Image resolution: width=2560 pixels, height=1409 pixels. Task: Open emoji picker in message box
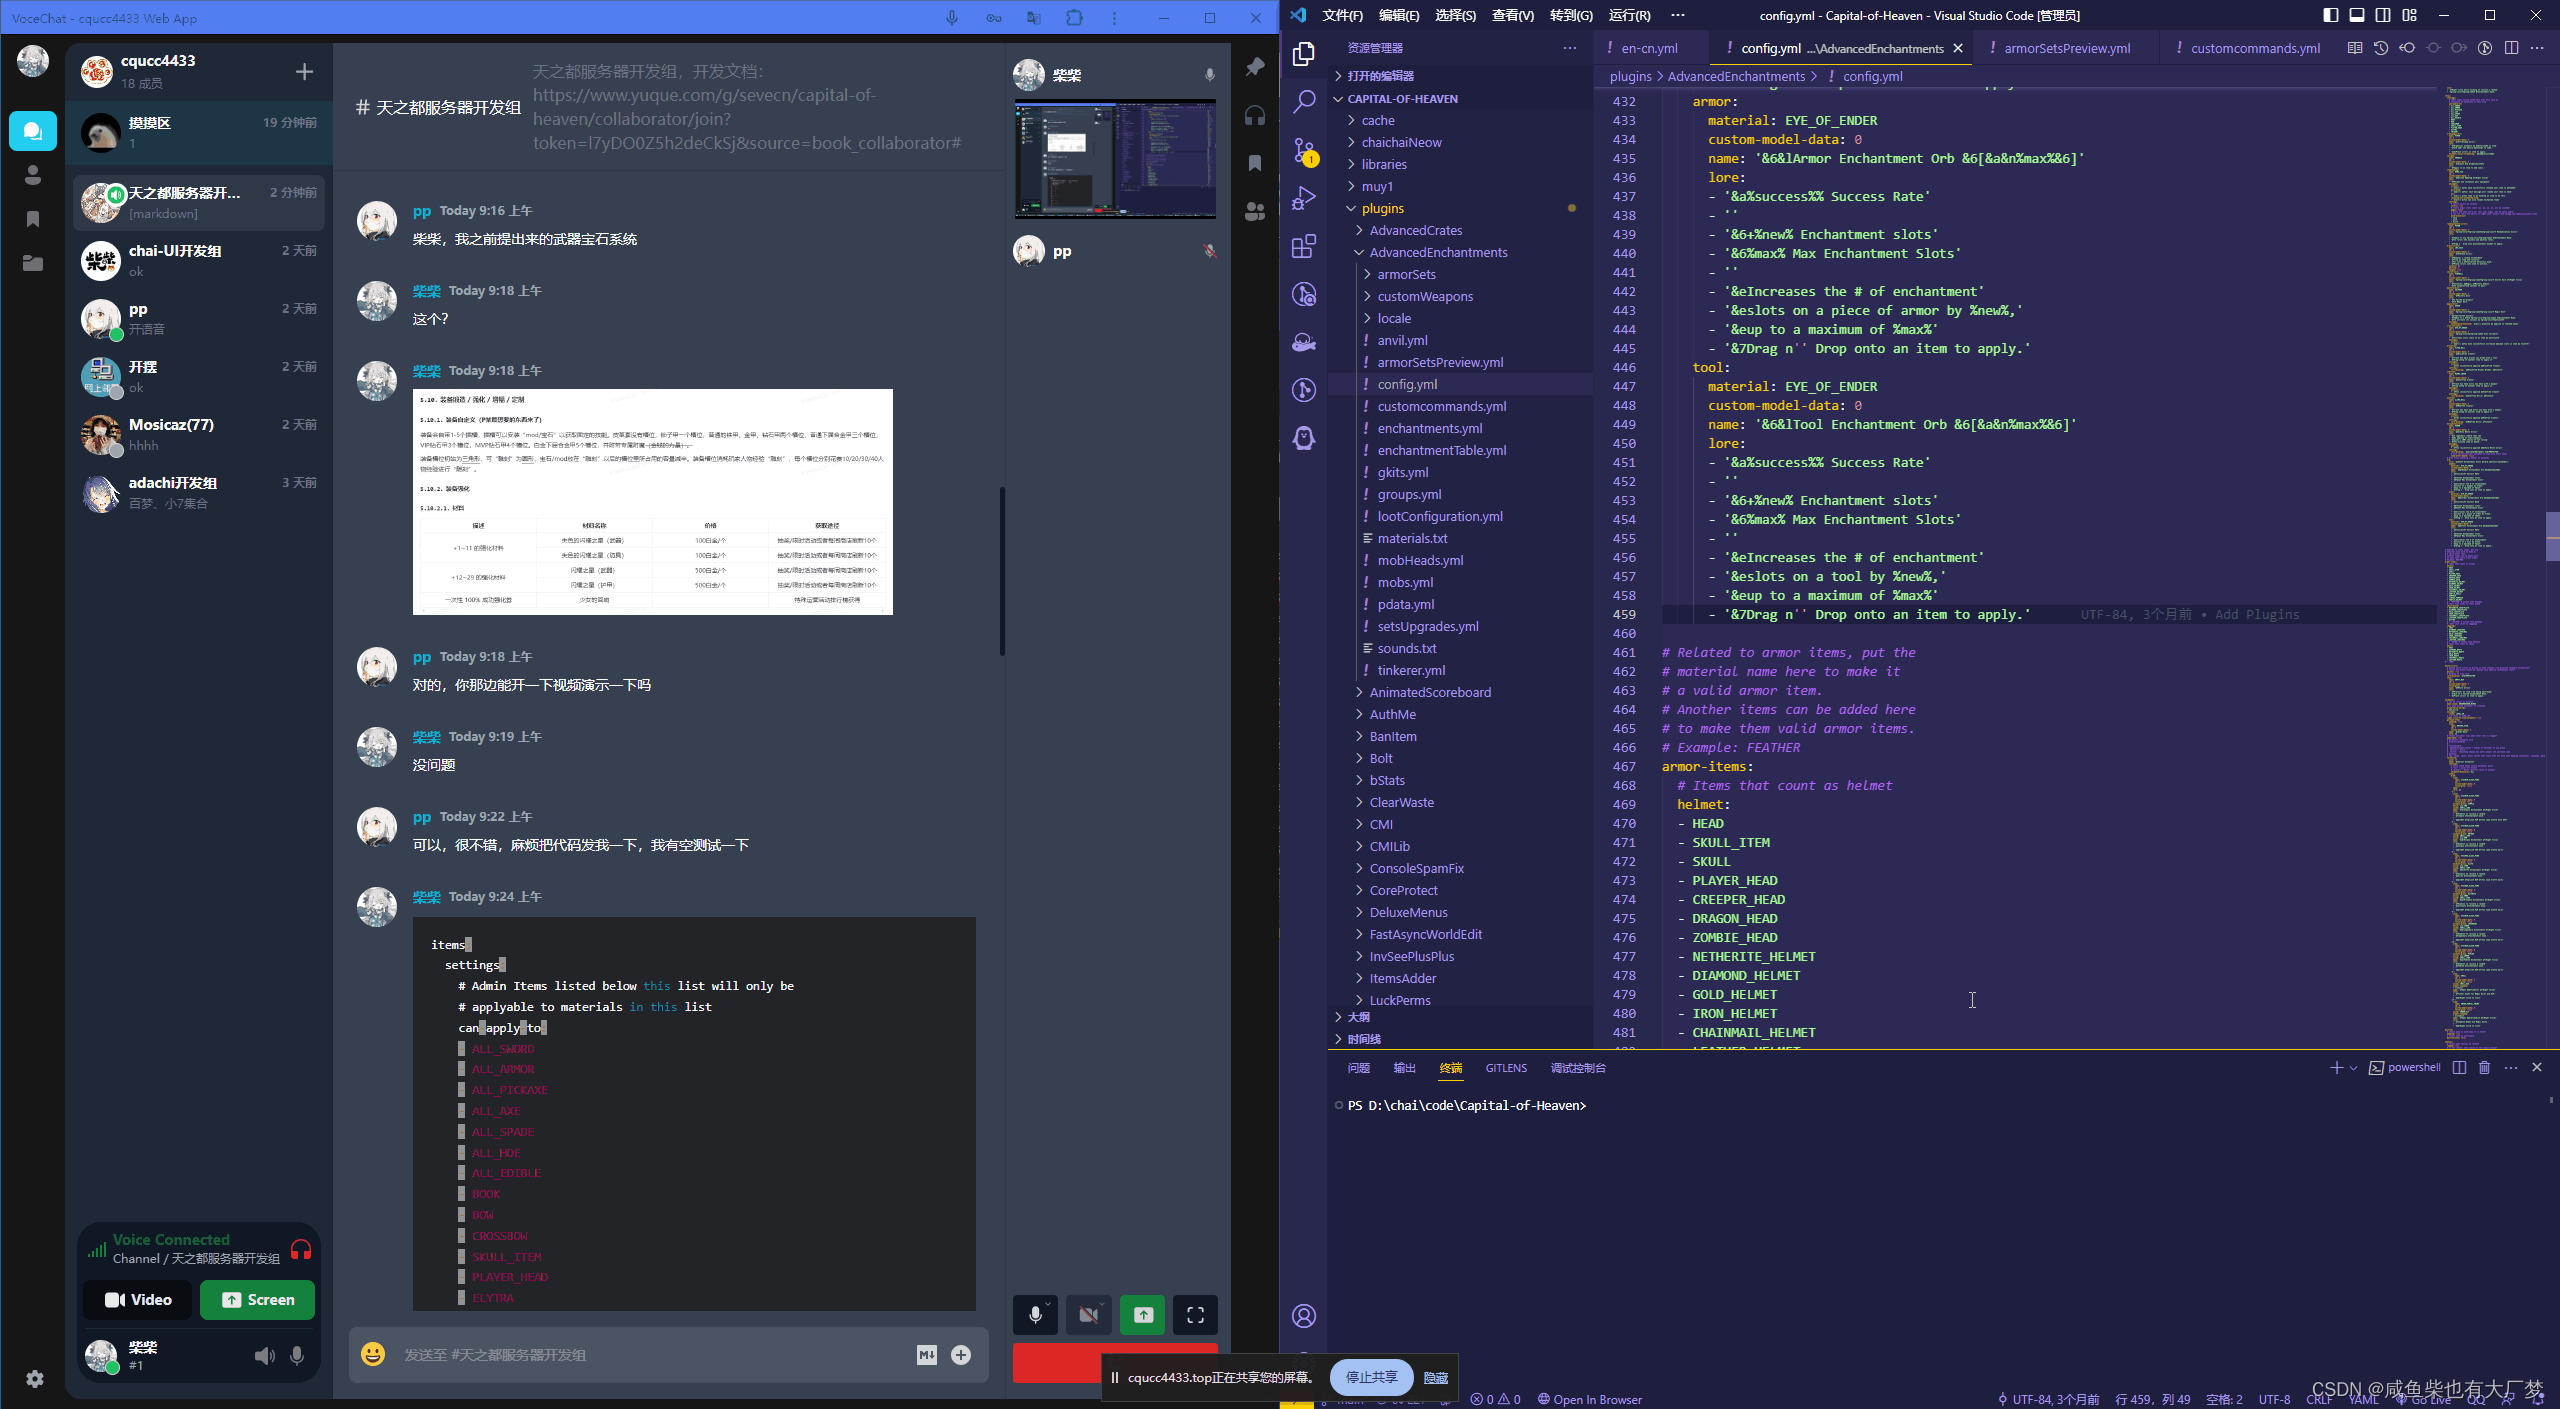(x=373, y=1354)
